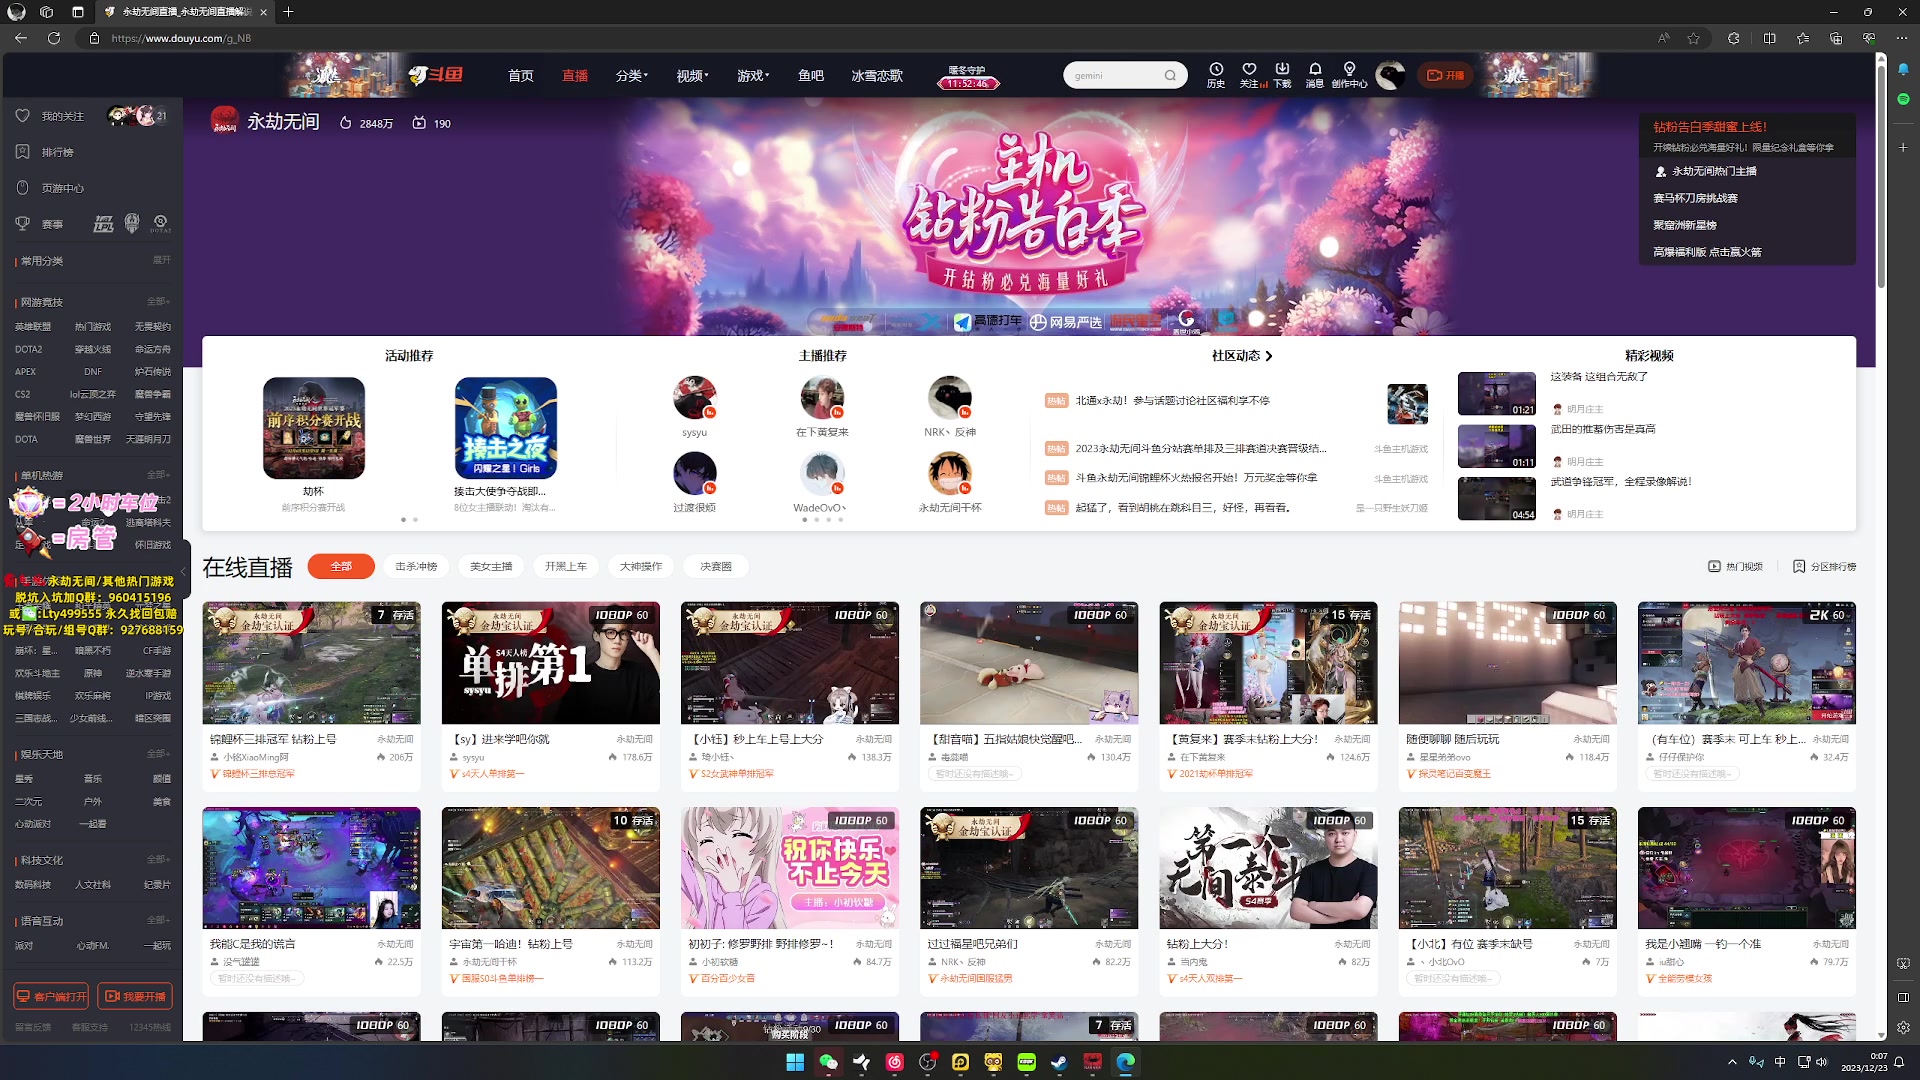Open the browser extensions puzzle icon
The height and width of the screenshot is (1080, 1920).
[x=1733, y=38]
